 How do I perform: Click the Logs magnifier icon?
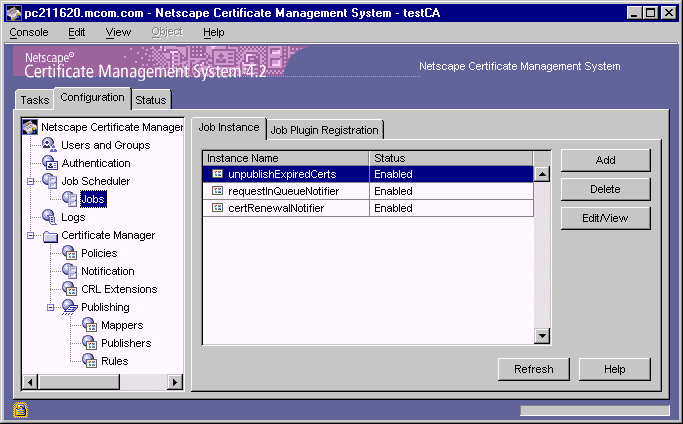49,217
